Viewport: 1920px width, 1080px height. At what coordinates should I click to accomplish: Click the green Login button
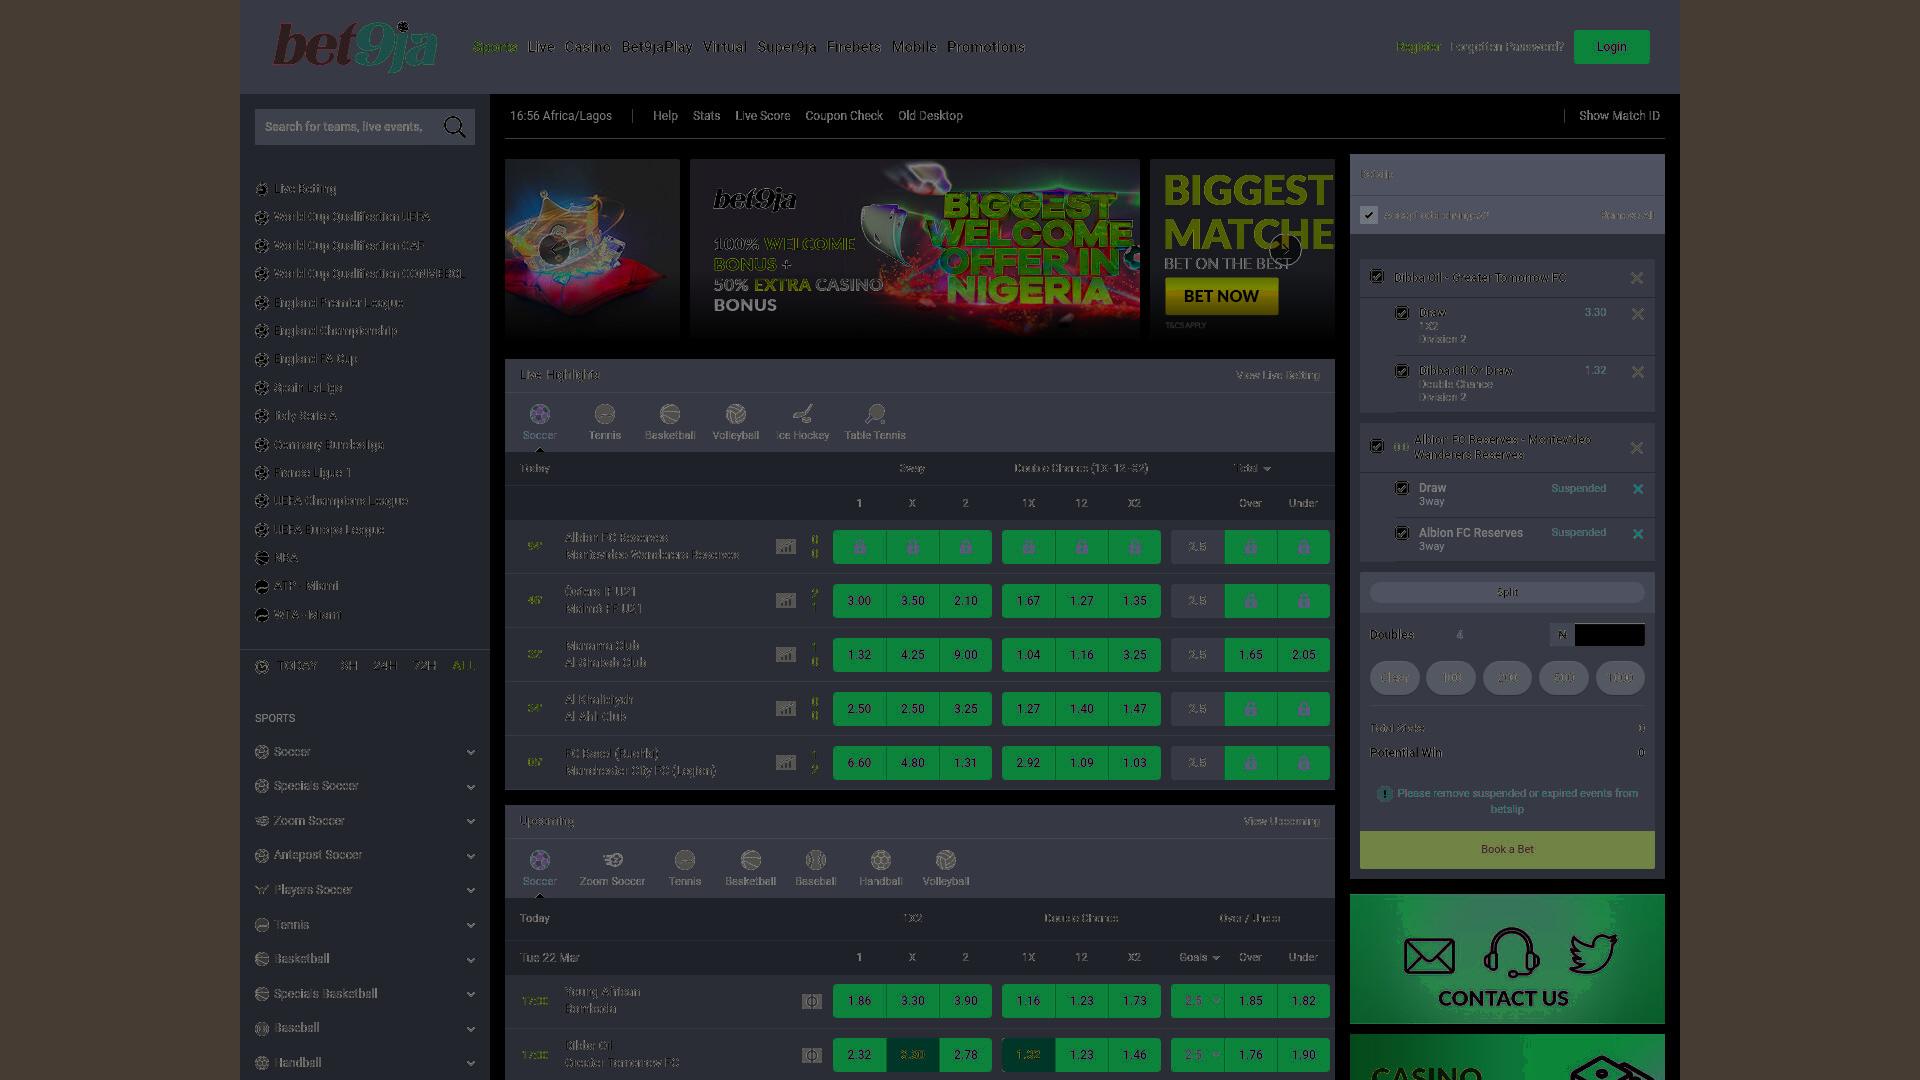click(x=1612, y=47)
